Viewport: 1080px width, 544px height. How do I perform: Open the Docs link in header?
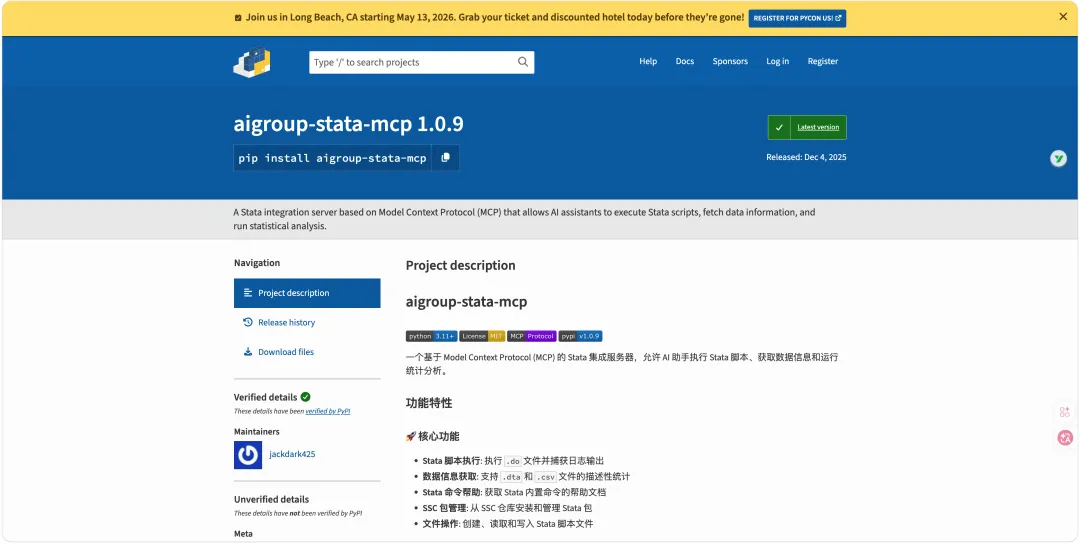[x=685, y=61]
